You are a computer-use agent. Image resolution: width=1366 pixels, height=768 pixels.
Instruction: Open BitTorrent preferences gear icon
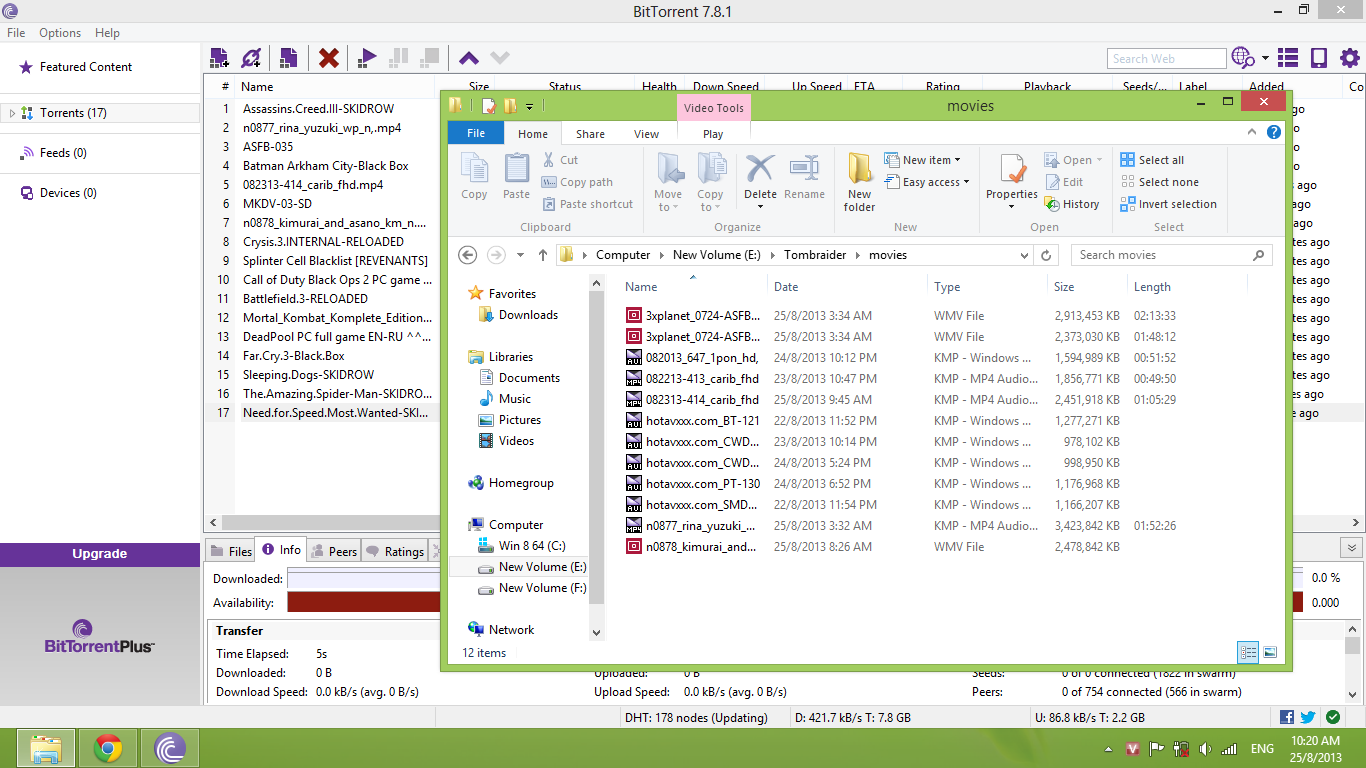(1349, 58)
